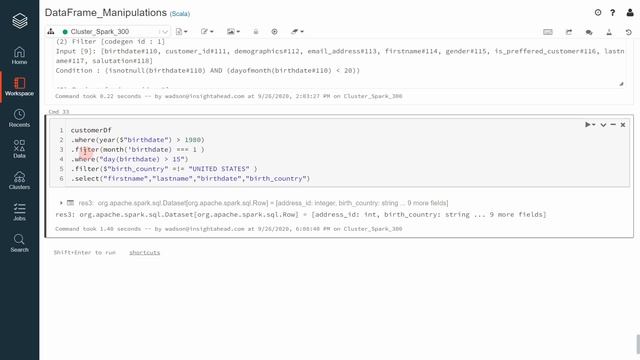640x360 pixels.
Task: Open Workspace in the sidebar
Action: coord(19,87)
